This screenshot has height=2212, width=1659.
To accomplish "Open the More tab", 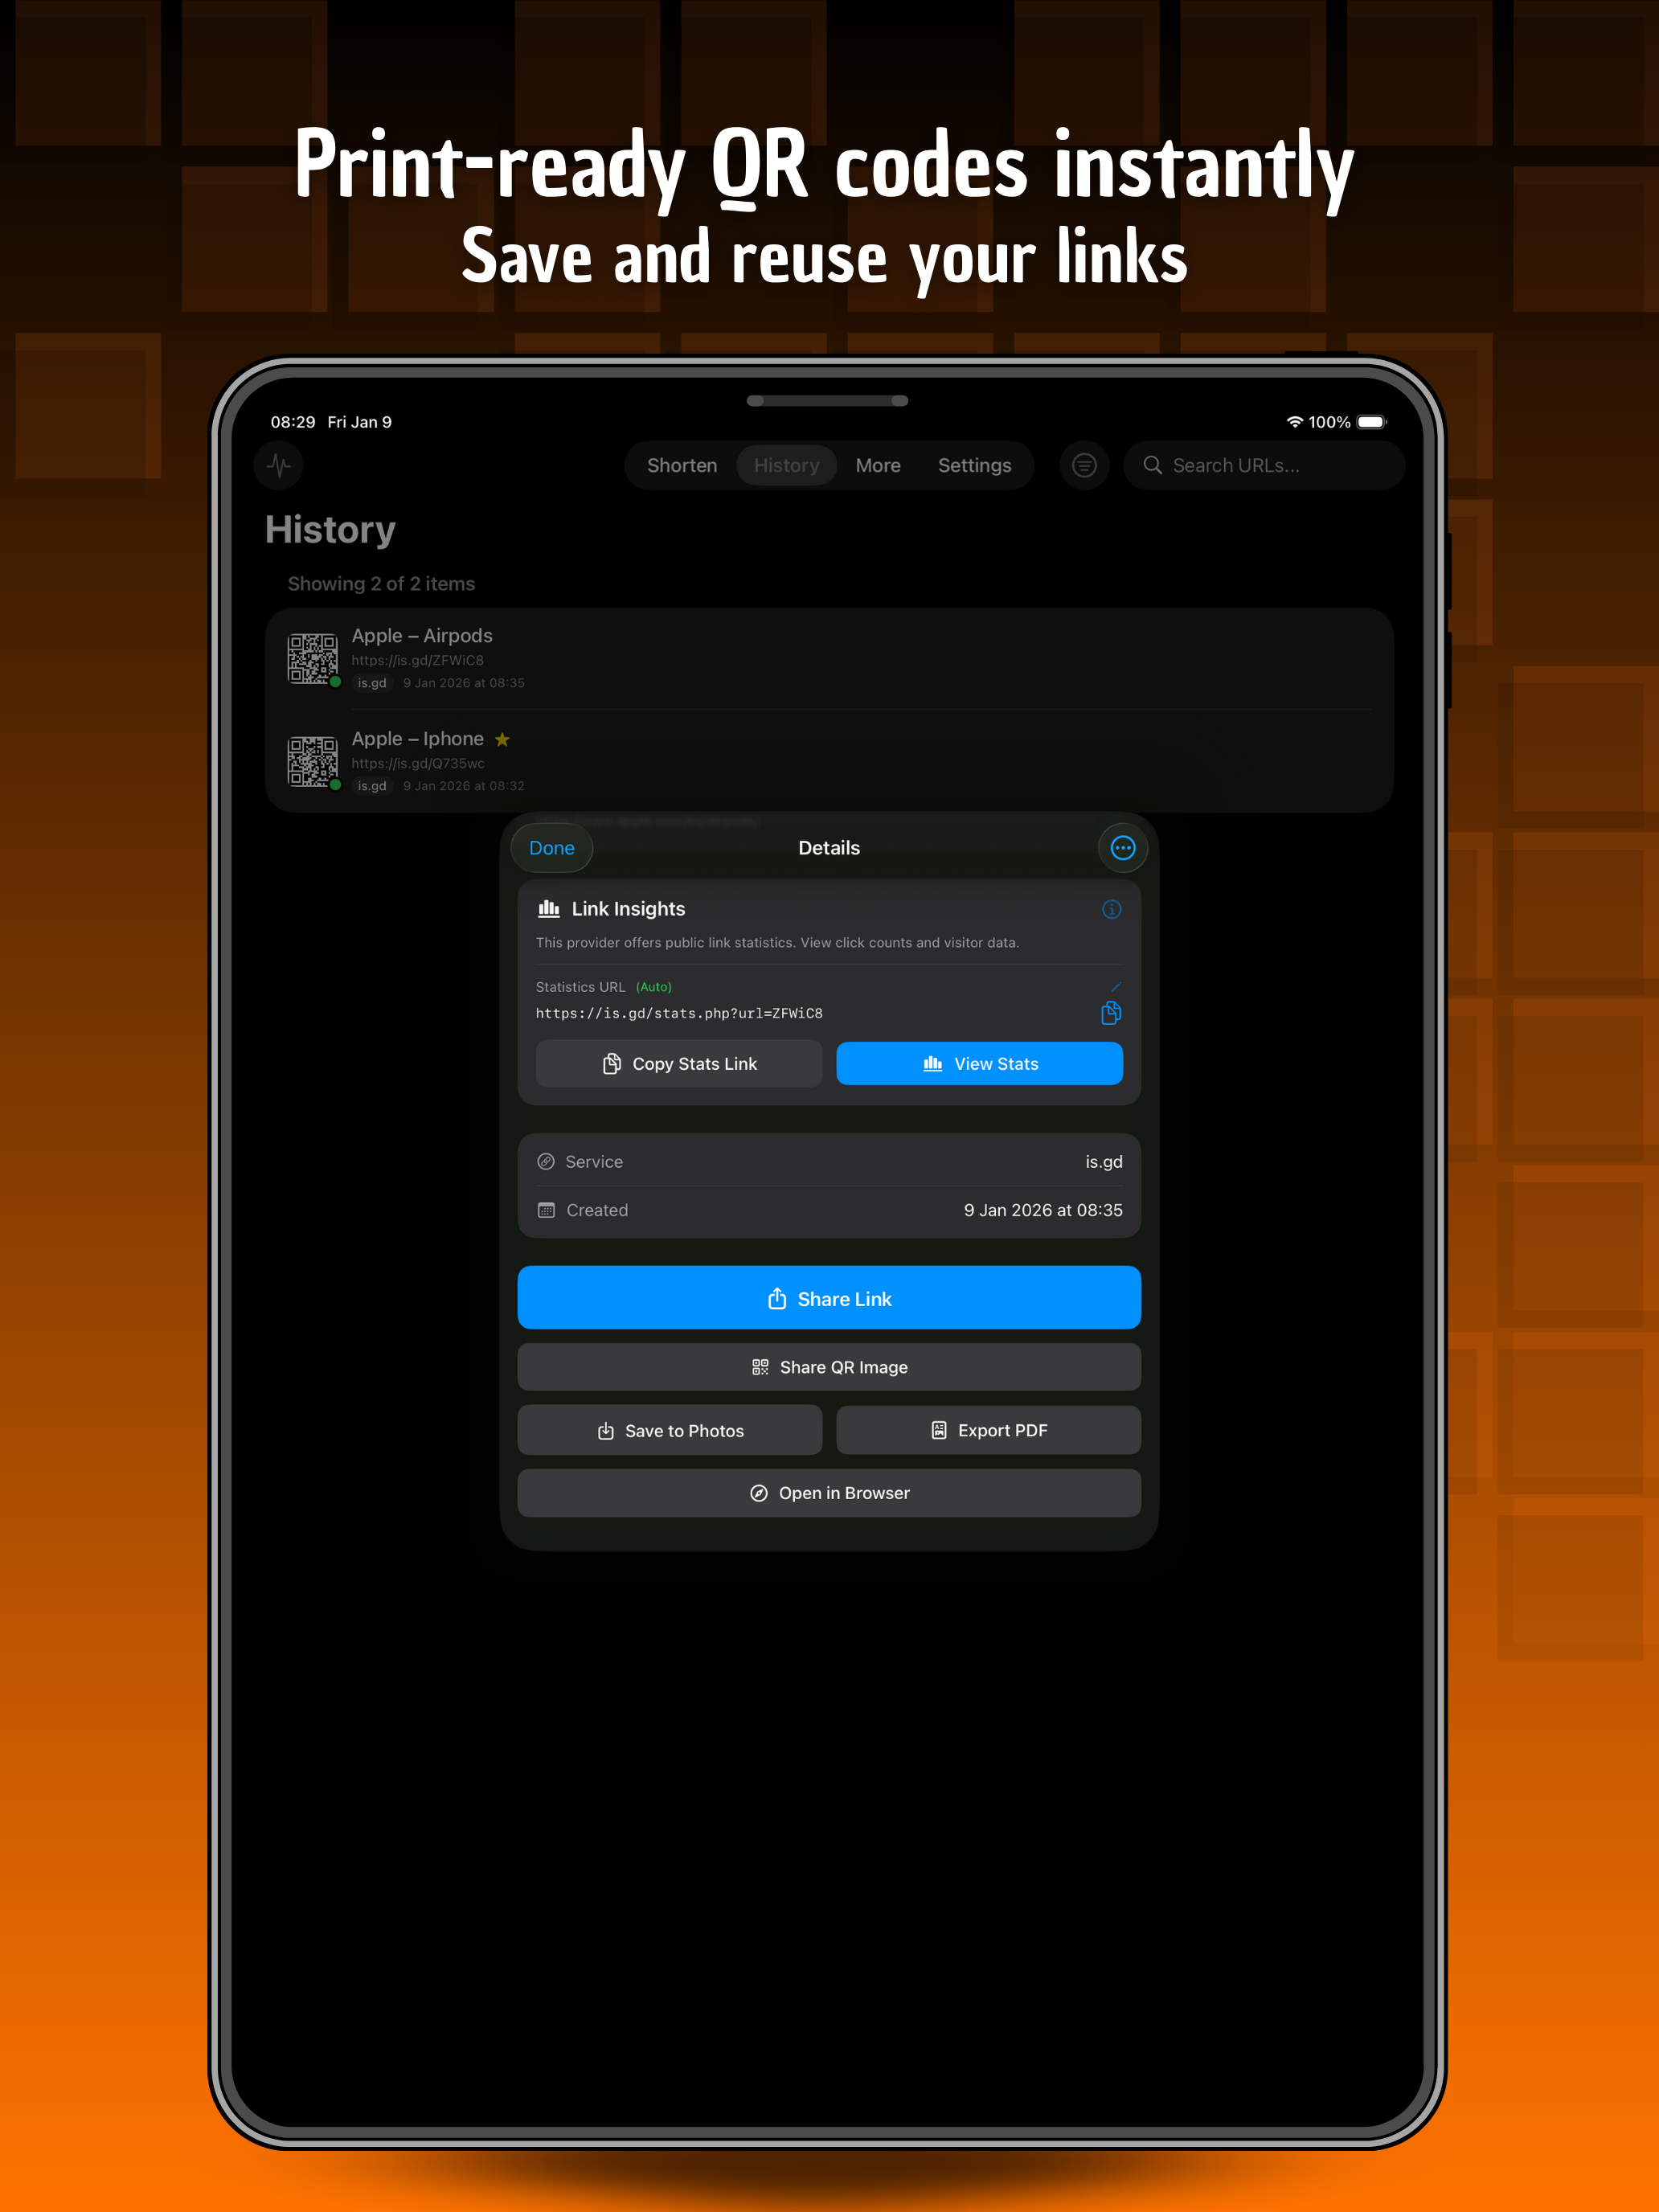I will tap(877, 465).
